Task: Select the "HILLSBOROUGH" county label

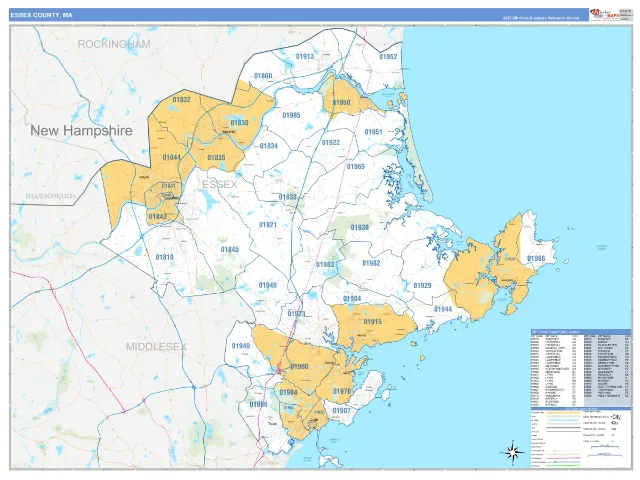Action: pos(51,196)
